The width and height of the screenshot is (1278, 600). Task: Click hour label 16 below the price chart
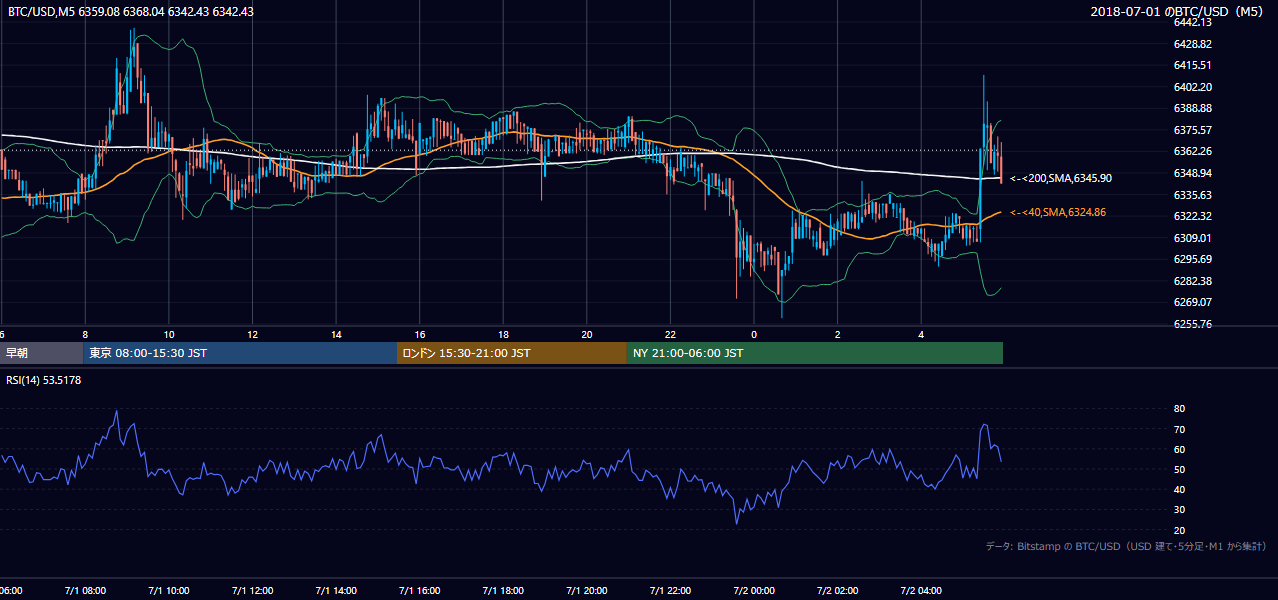click(x=420, y=334)
